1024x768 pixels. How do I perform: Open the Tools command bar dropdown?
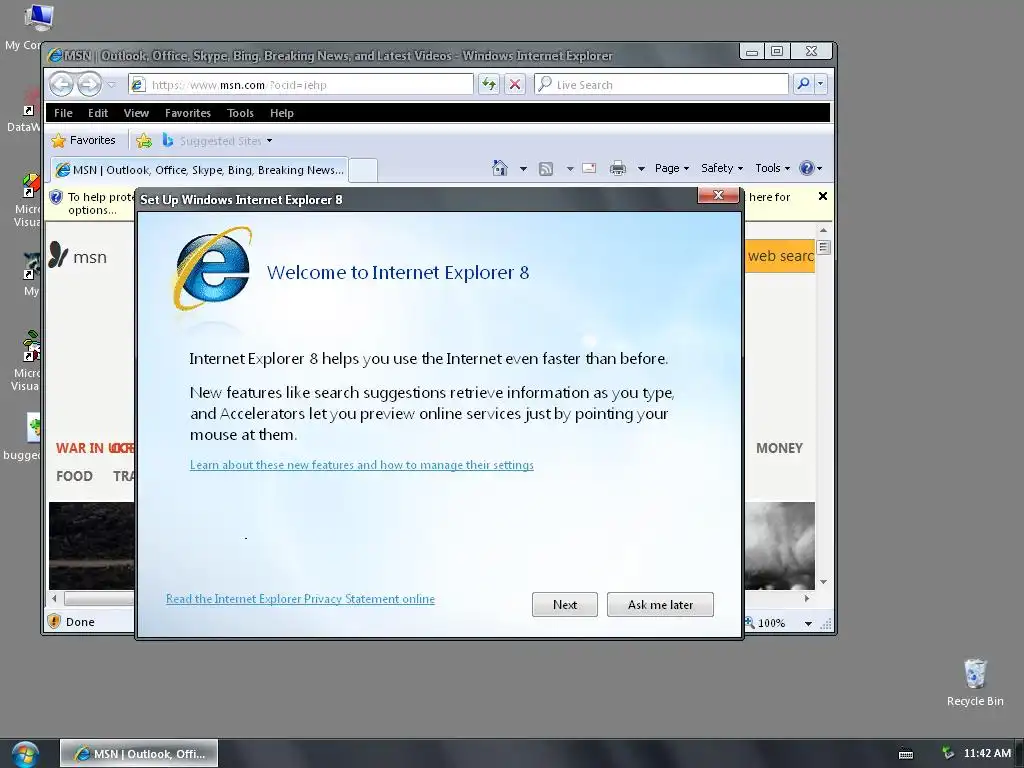(773, 168)
